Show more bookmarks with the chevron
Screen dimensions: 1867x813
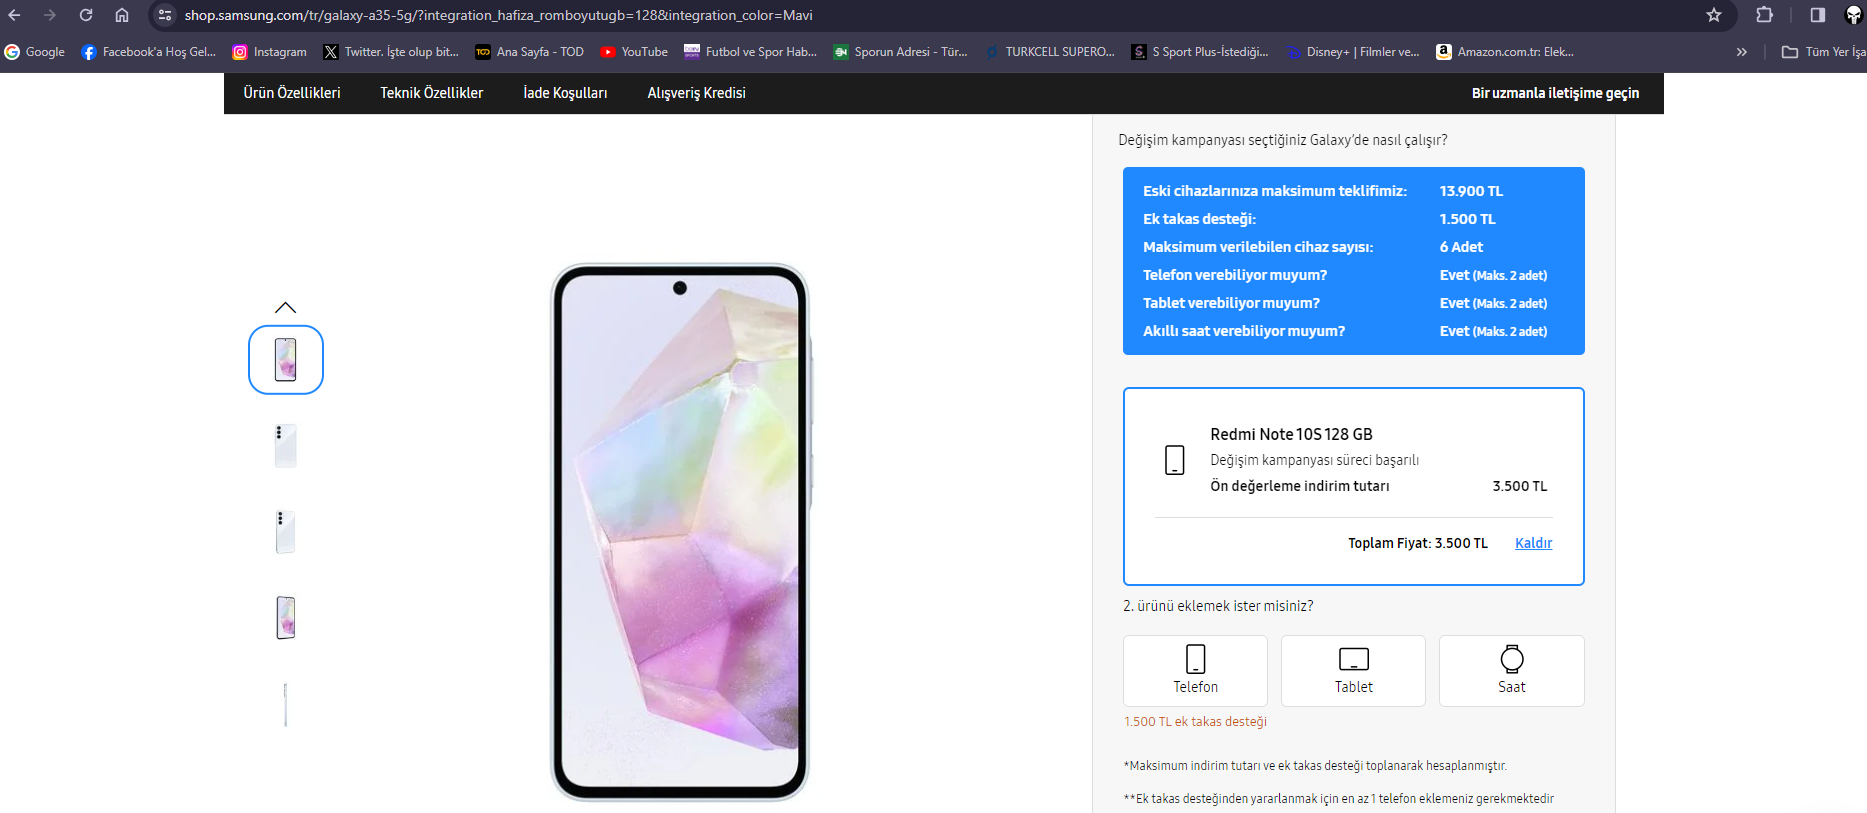click(x=1742, y=52)
